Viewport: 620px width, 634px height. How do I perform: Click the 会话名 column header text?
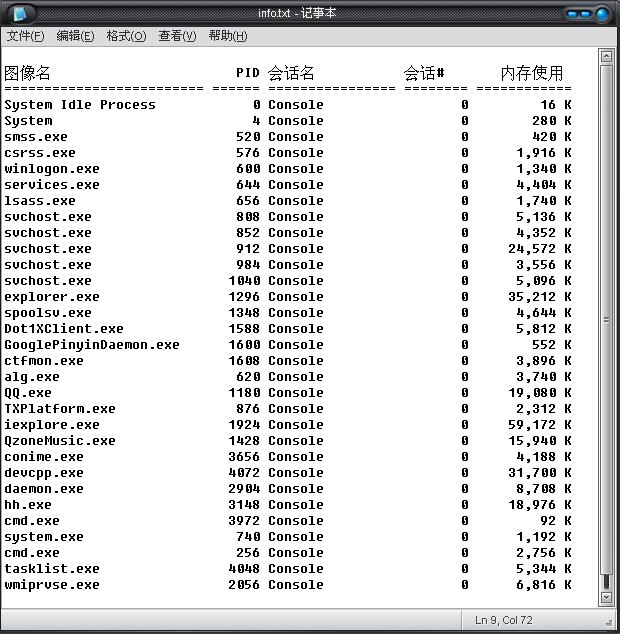291,73
